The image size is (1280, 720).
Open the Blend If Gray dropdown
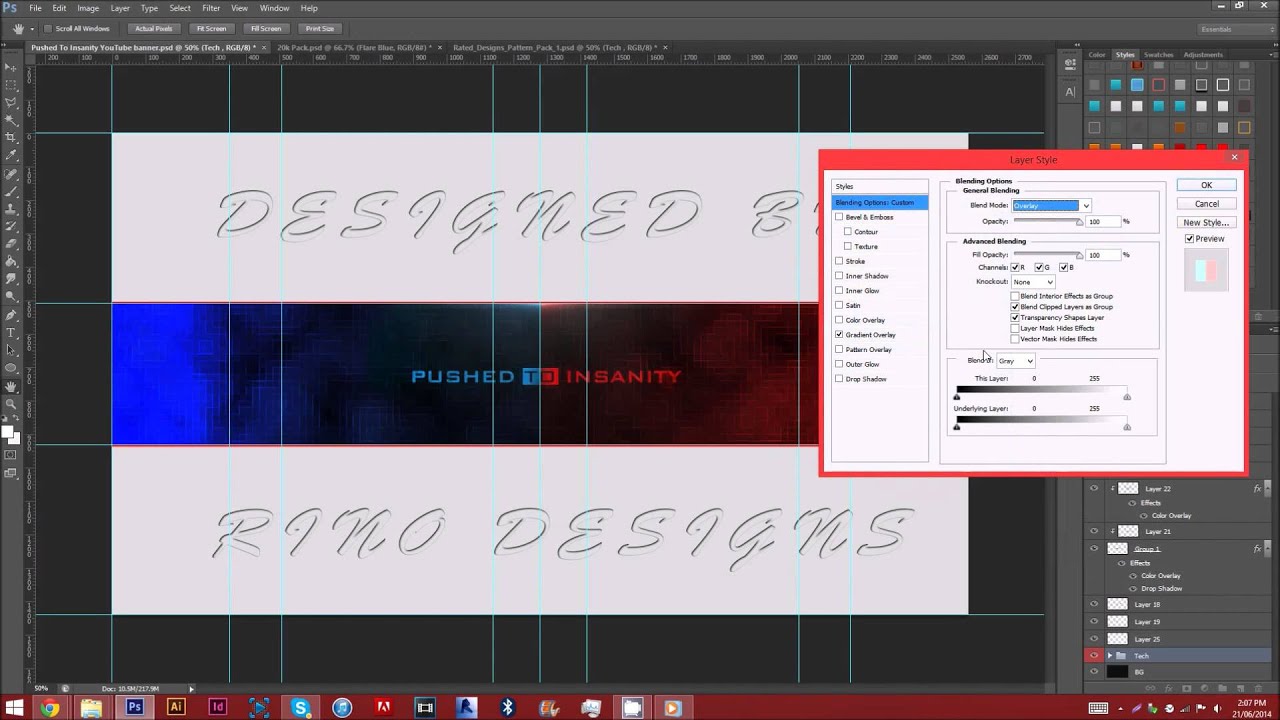[1016, 361]
